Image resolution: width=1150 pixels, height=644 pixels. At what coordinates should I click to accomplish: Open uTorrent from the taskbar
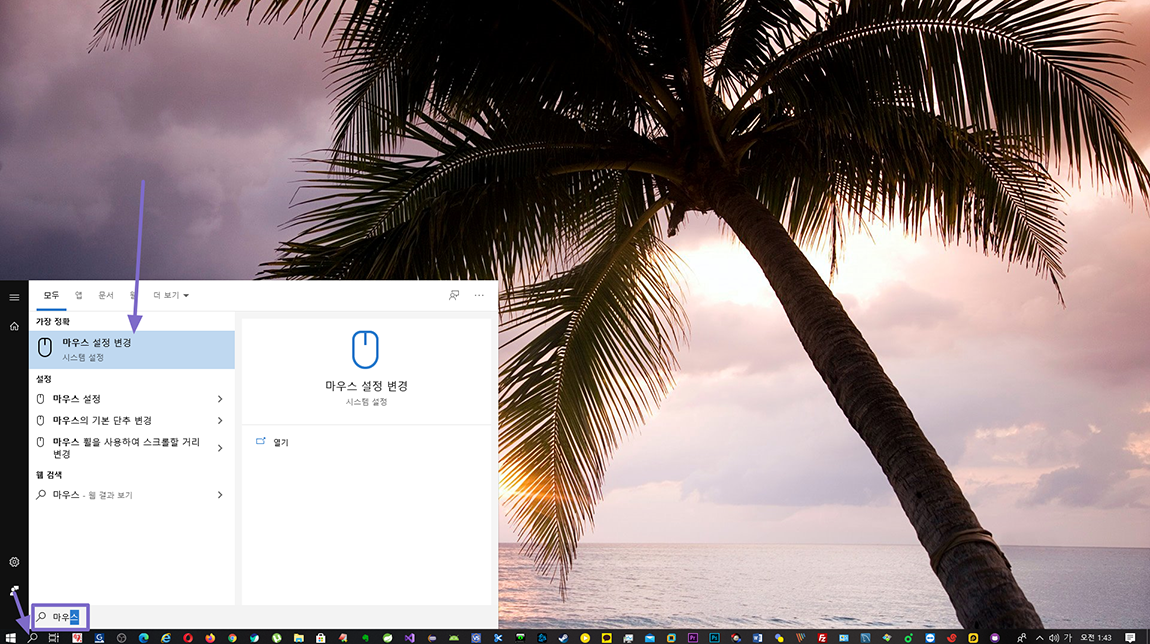click(276, 637)
